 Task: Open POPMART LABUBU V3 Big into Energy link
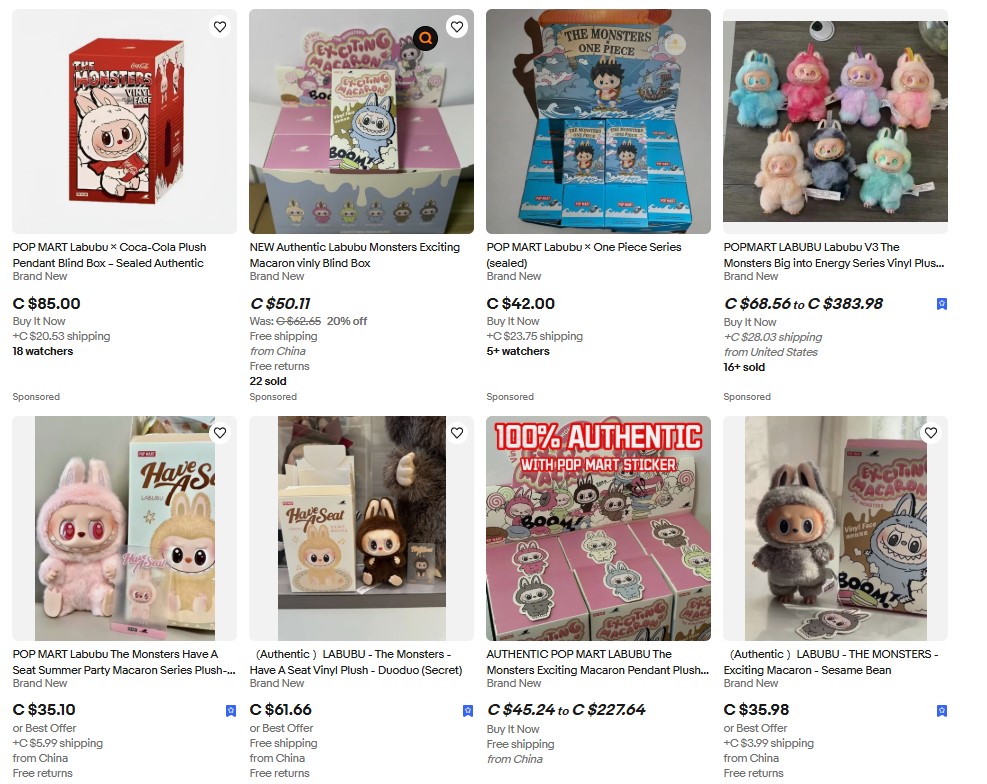coord(834,255)
